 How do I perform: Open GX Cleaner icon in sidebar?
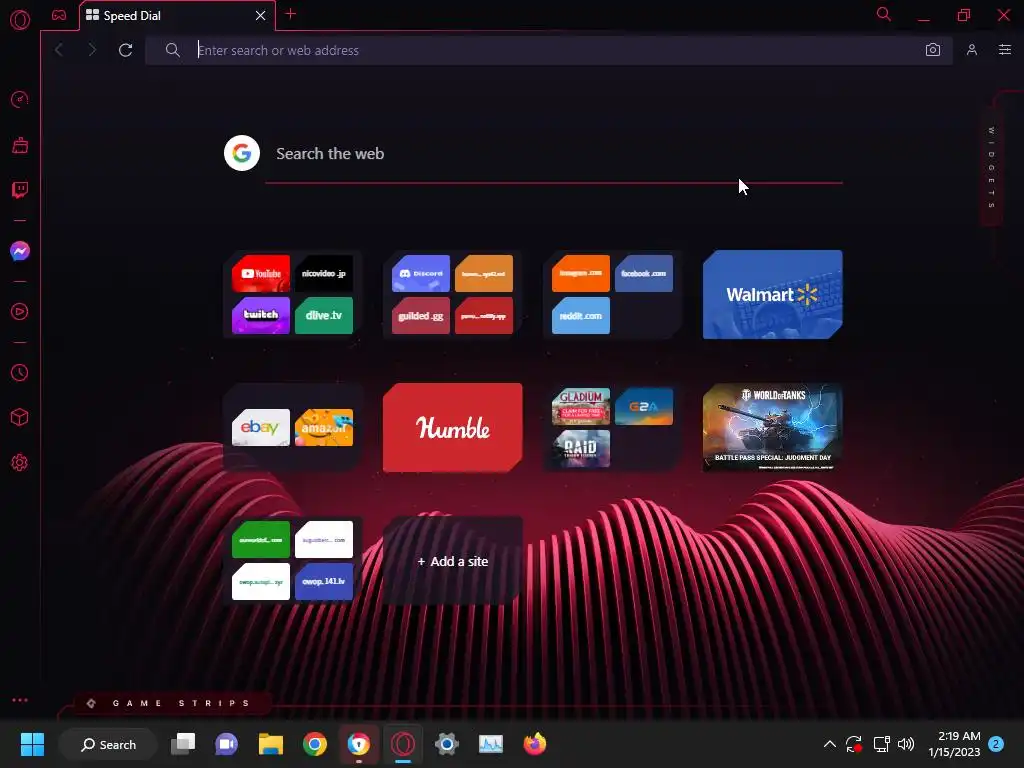point(20,145)
